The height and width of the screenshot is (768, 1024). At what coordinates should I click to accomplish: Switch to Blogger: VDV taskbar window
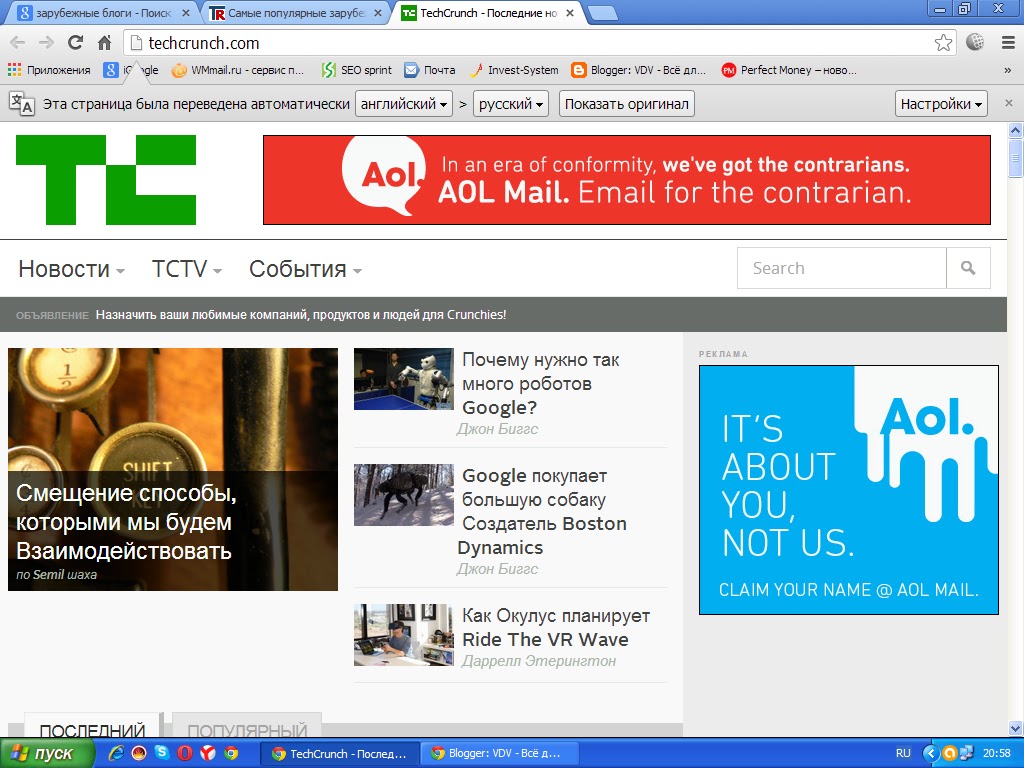(498, 754)
